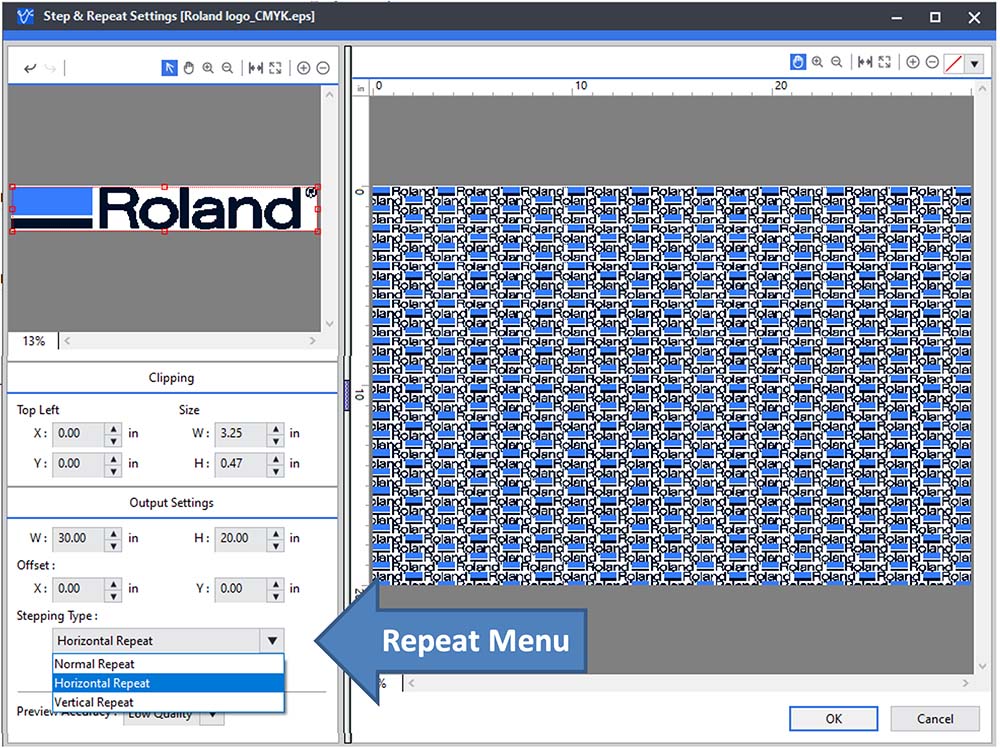Screen dimensions: 1000x748
Task: Select Horizontal Repeat from the list
Action: click(x=168, y=683)
